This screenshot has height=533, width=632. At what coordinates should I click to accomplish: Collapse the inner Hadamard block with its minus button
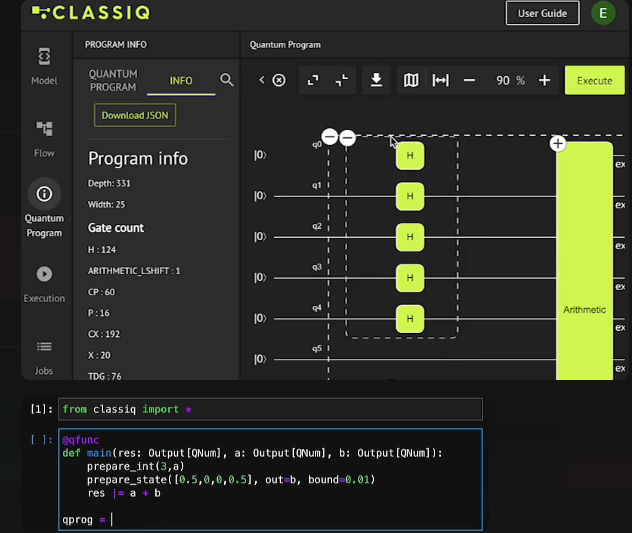pyautogui.click(x=347, y=138)
